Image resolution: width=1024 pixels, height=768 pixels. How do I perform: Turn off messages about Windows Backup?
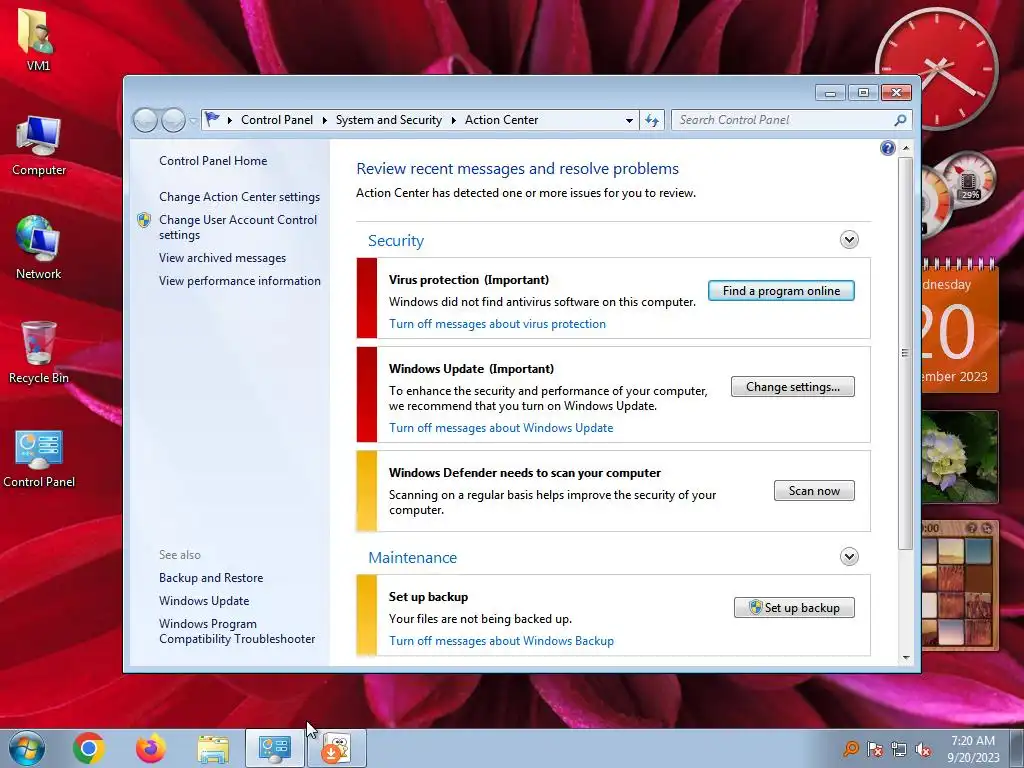pos(502,641)
